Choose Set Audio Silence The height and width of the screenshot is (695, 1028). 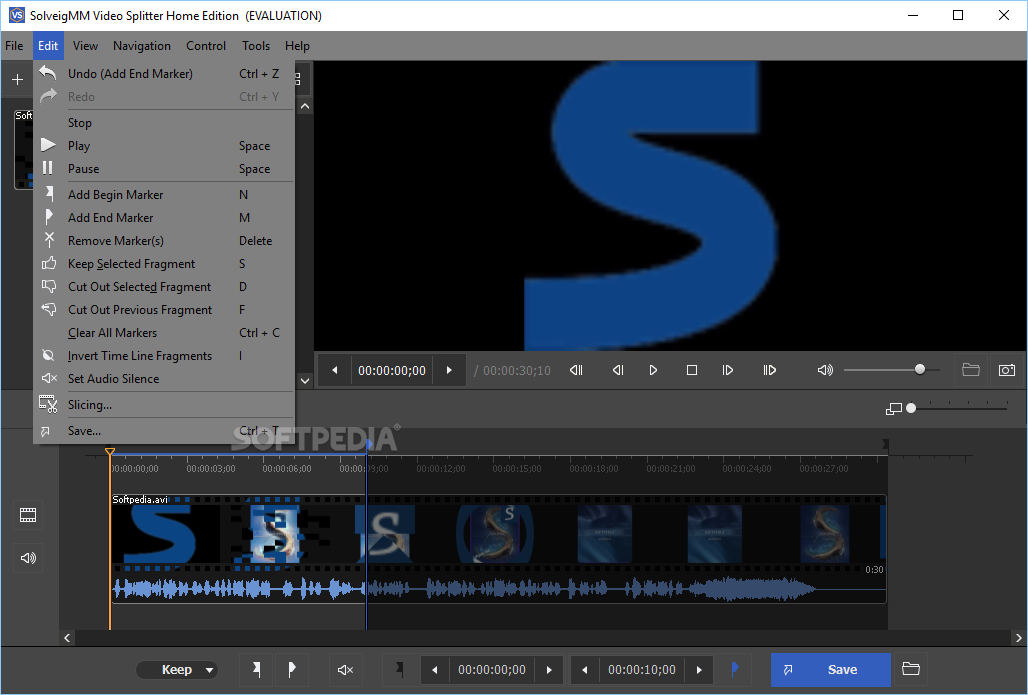tap(163, 378)
